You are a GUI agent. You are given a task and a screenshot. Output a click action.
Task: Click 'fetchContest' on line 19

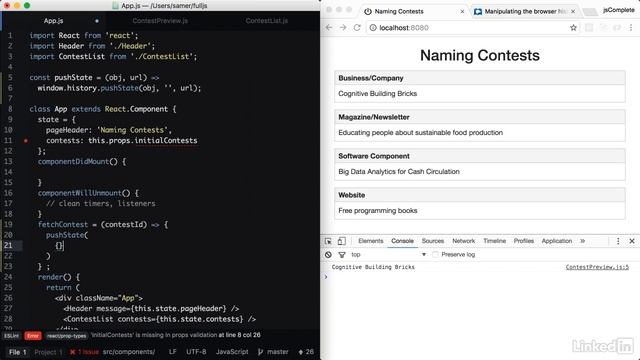coord(63,224)
